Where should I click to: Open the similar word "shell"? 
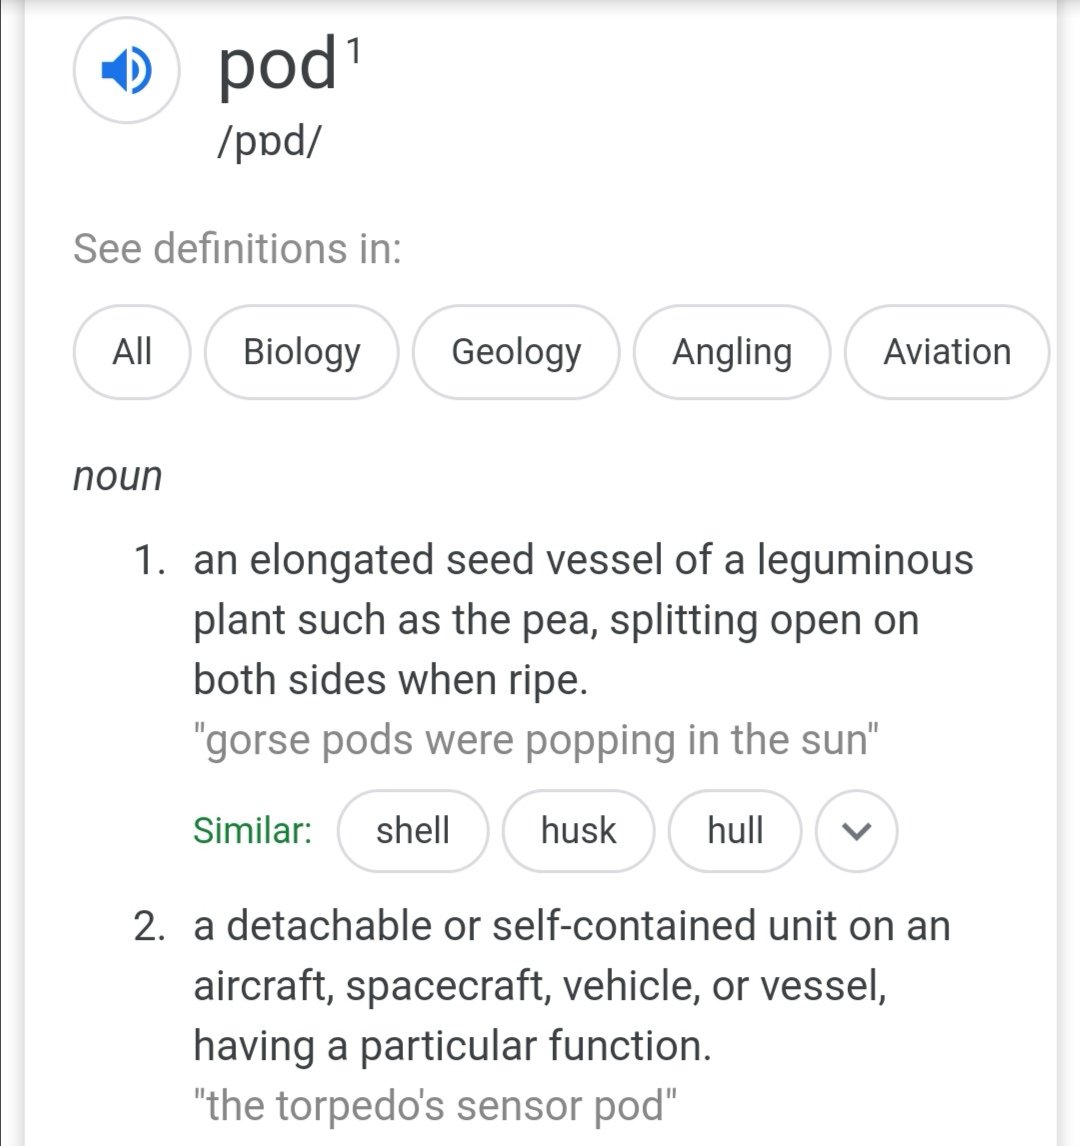[413, 831]
